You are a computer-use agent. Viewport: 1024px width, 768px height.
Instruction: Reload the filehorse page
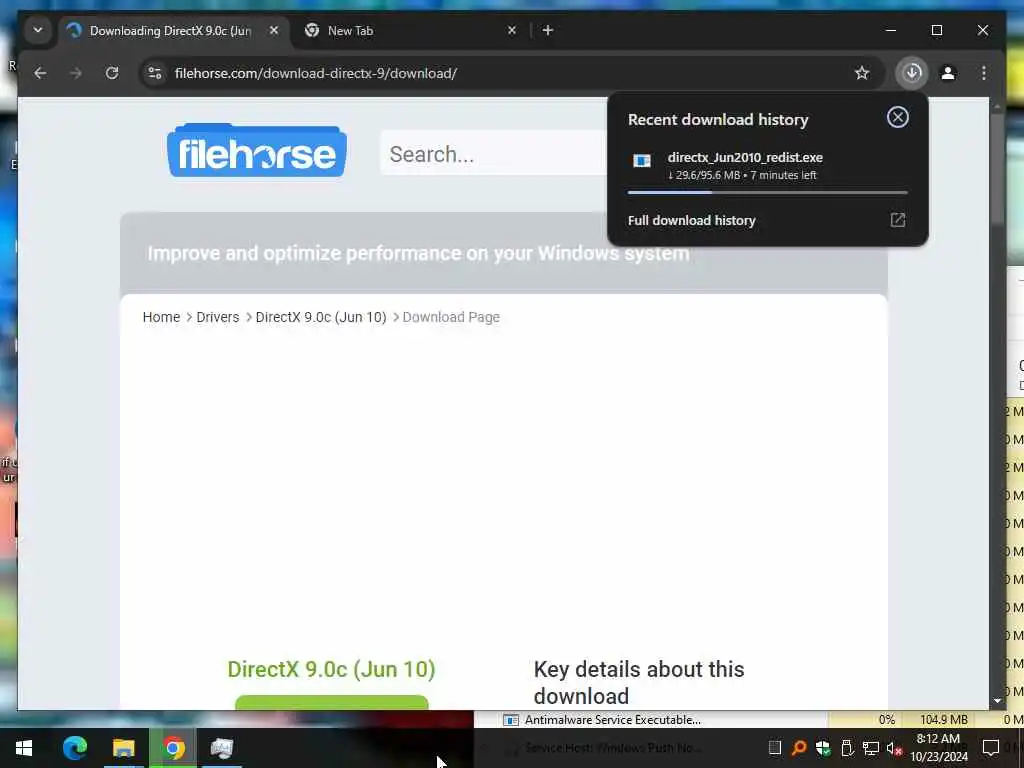click(112, 73)
